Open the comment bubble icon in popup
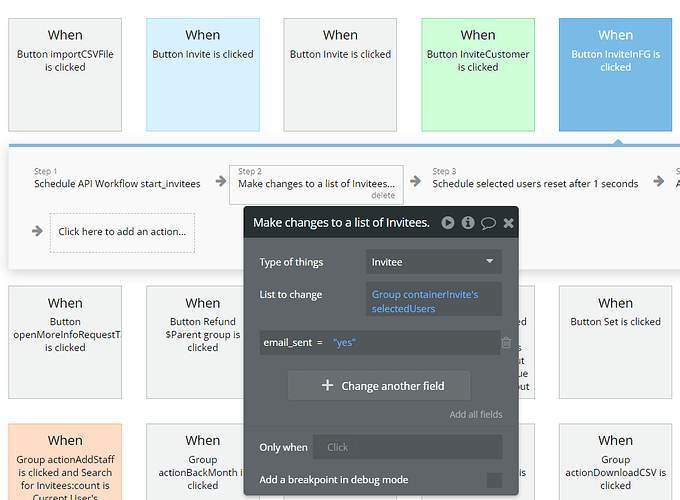The width and height of the screenshot is (680, 500). coord(488,223)
